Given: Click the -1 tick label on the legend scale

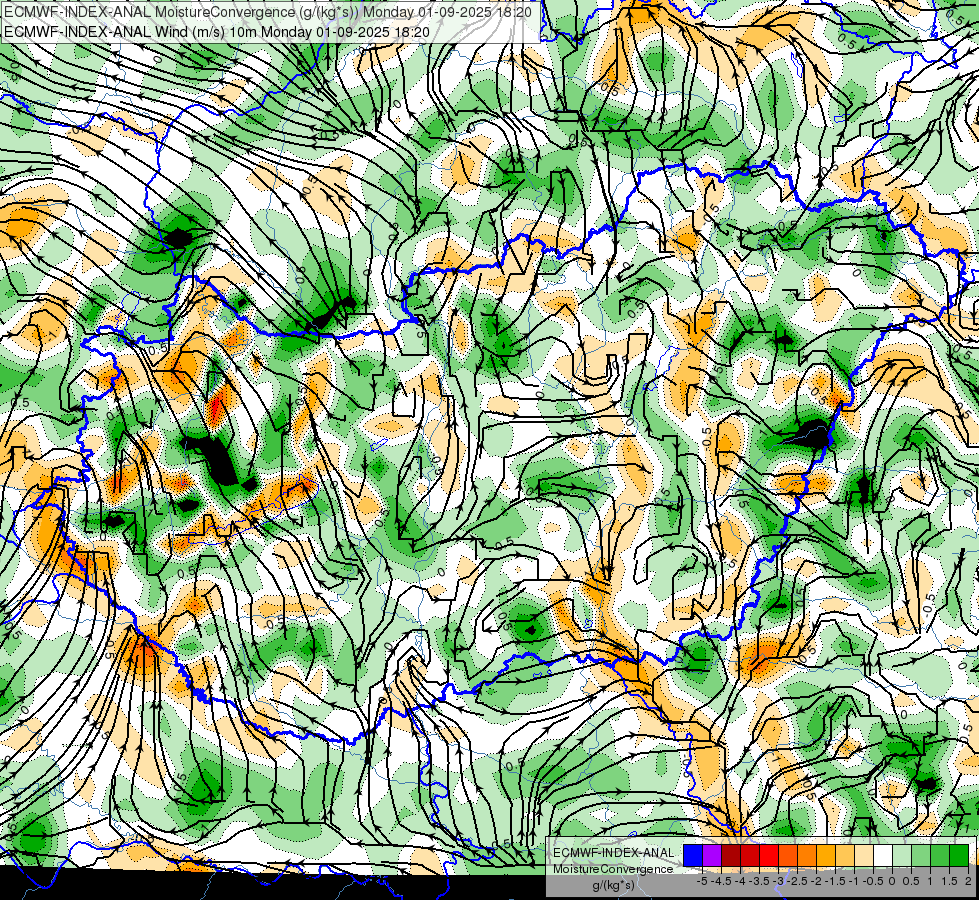Looking at the screenshot, I should coord(854,881).
